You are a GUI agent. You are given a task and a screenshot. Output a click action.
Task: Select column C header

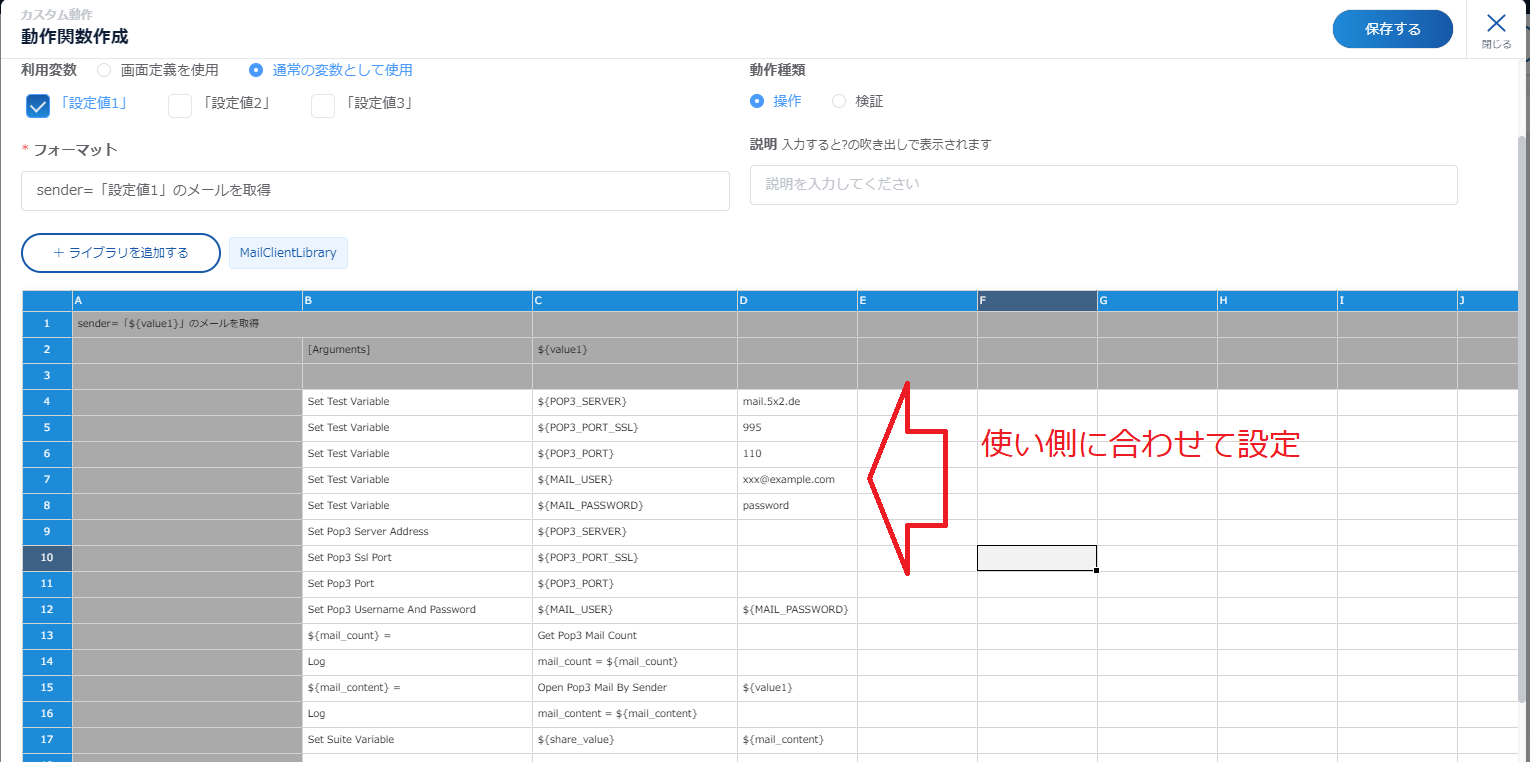click(635, 301)
